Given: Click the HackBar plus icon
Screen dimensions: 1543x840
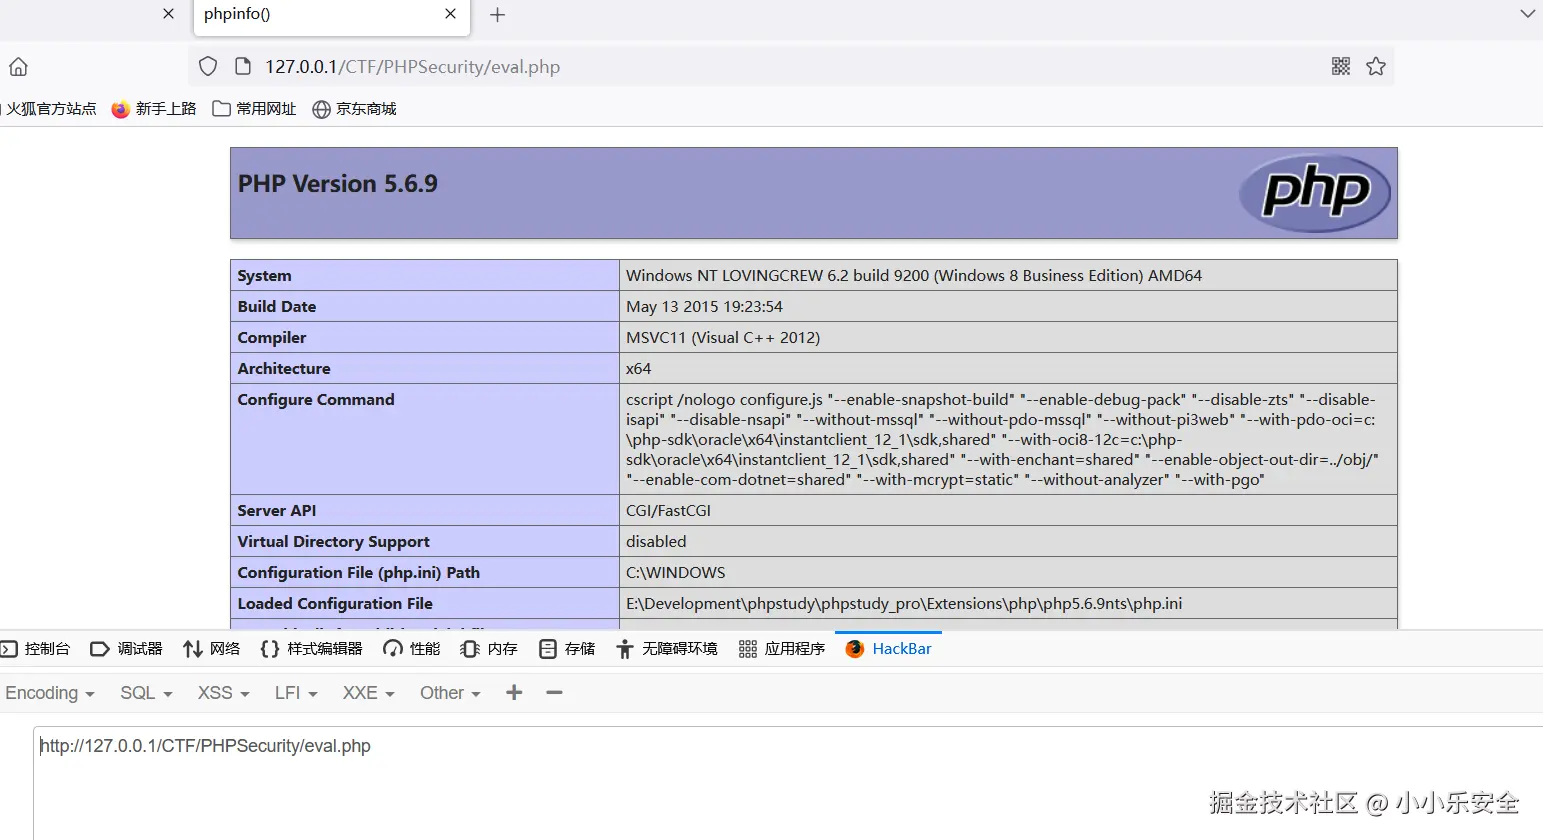Looking at the screenshot, I should tap(514, 692).
